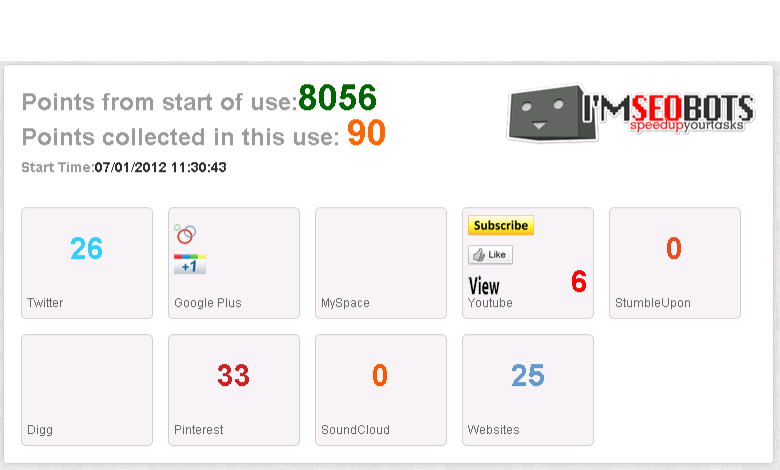Screen dimensions: 780x470
Task: Click the Google Plus label
Action: pos(208,303)
